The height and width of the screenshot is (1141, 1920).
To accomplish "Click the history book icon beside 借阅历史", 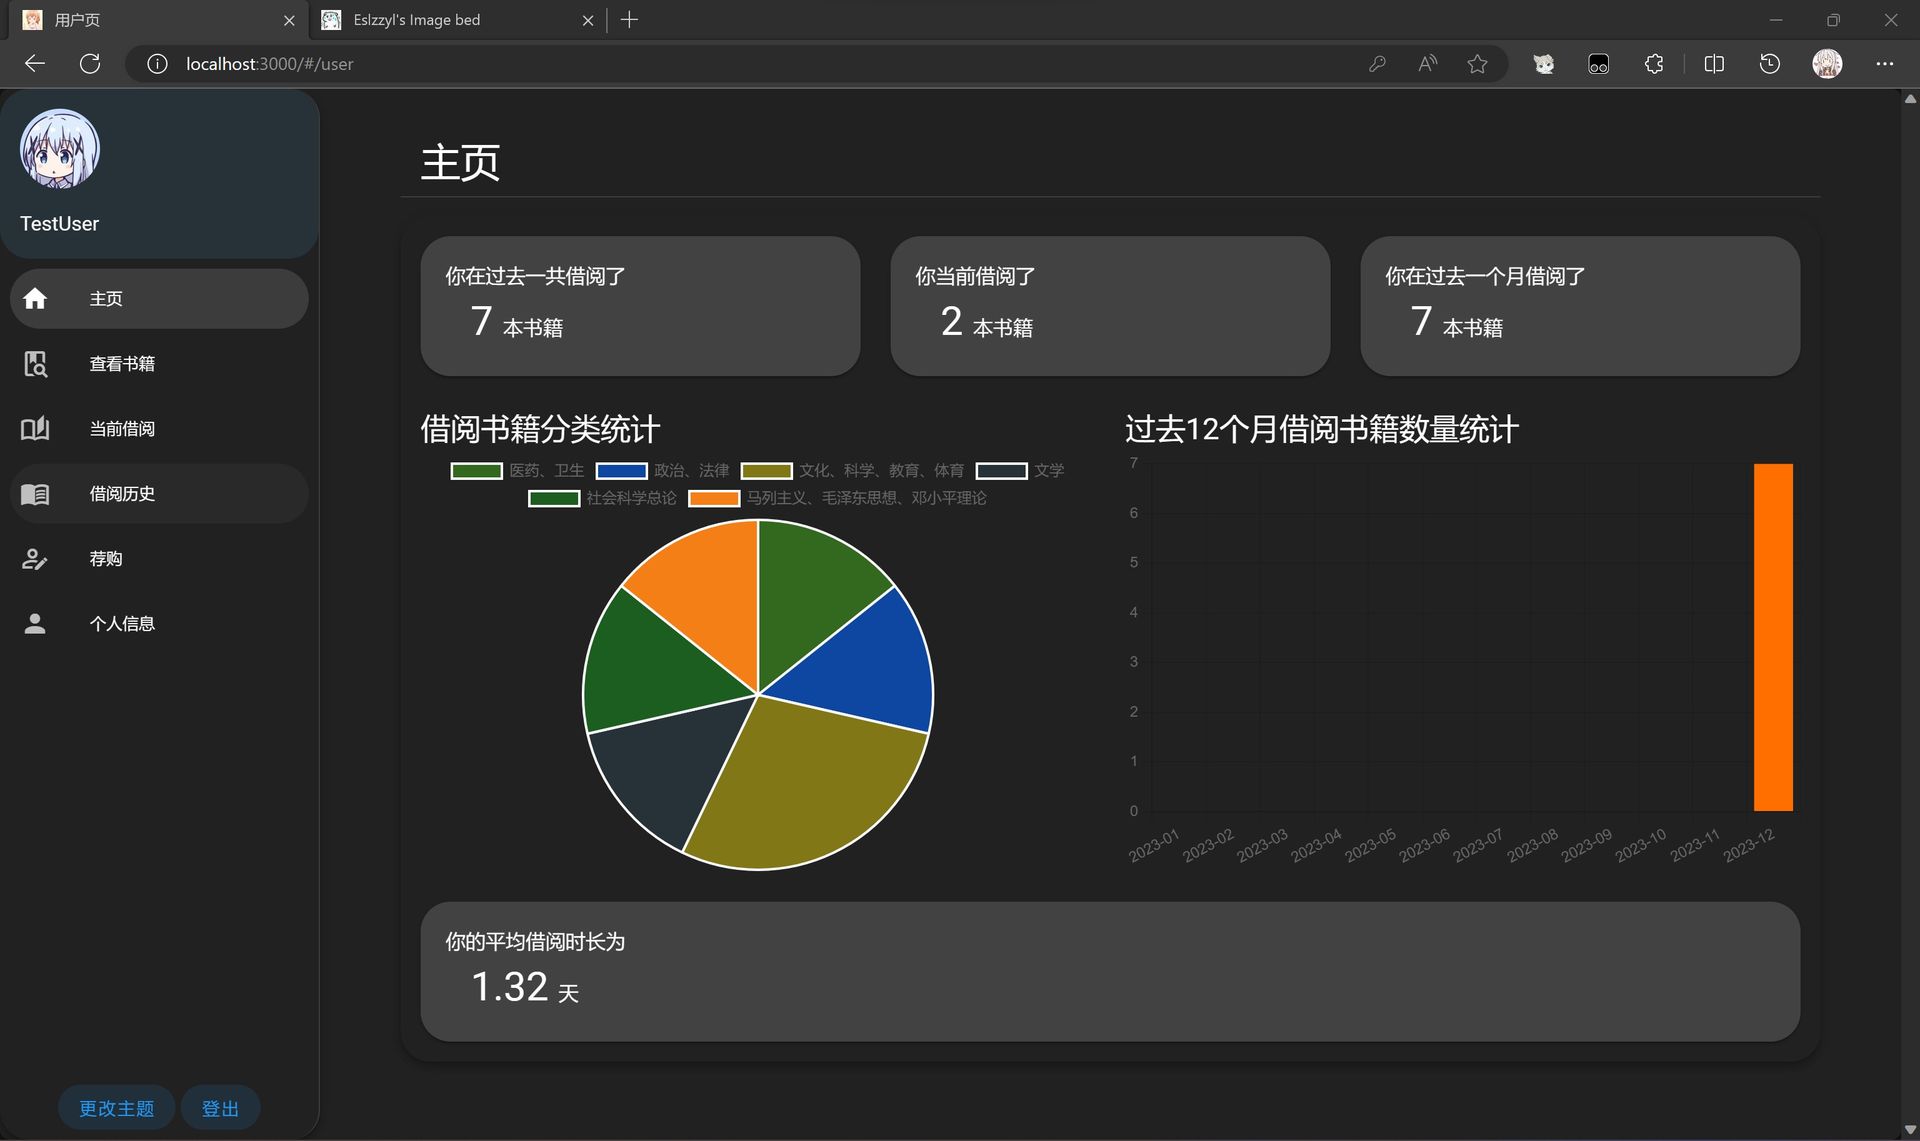I will [x=35, y=493].
